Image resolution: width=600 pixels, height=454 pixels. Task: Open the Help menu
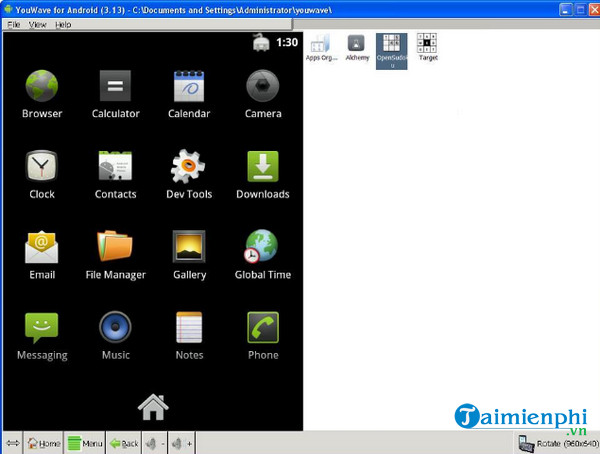(x=63, y=24)
